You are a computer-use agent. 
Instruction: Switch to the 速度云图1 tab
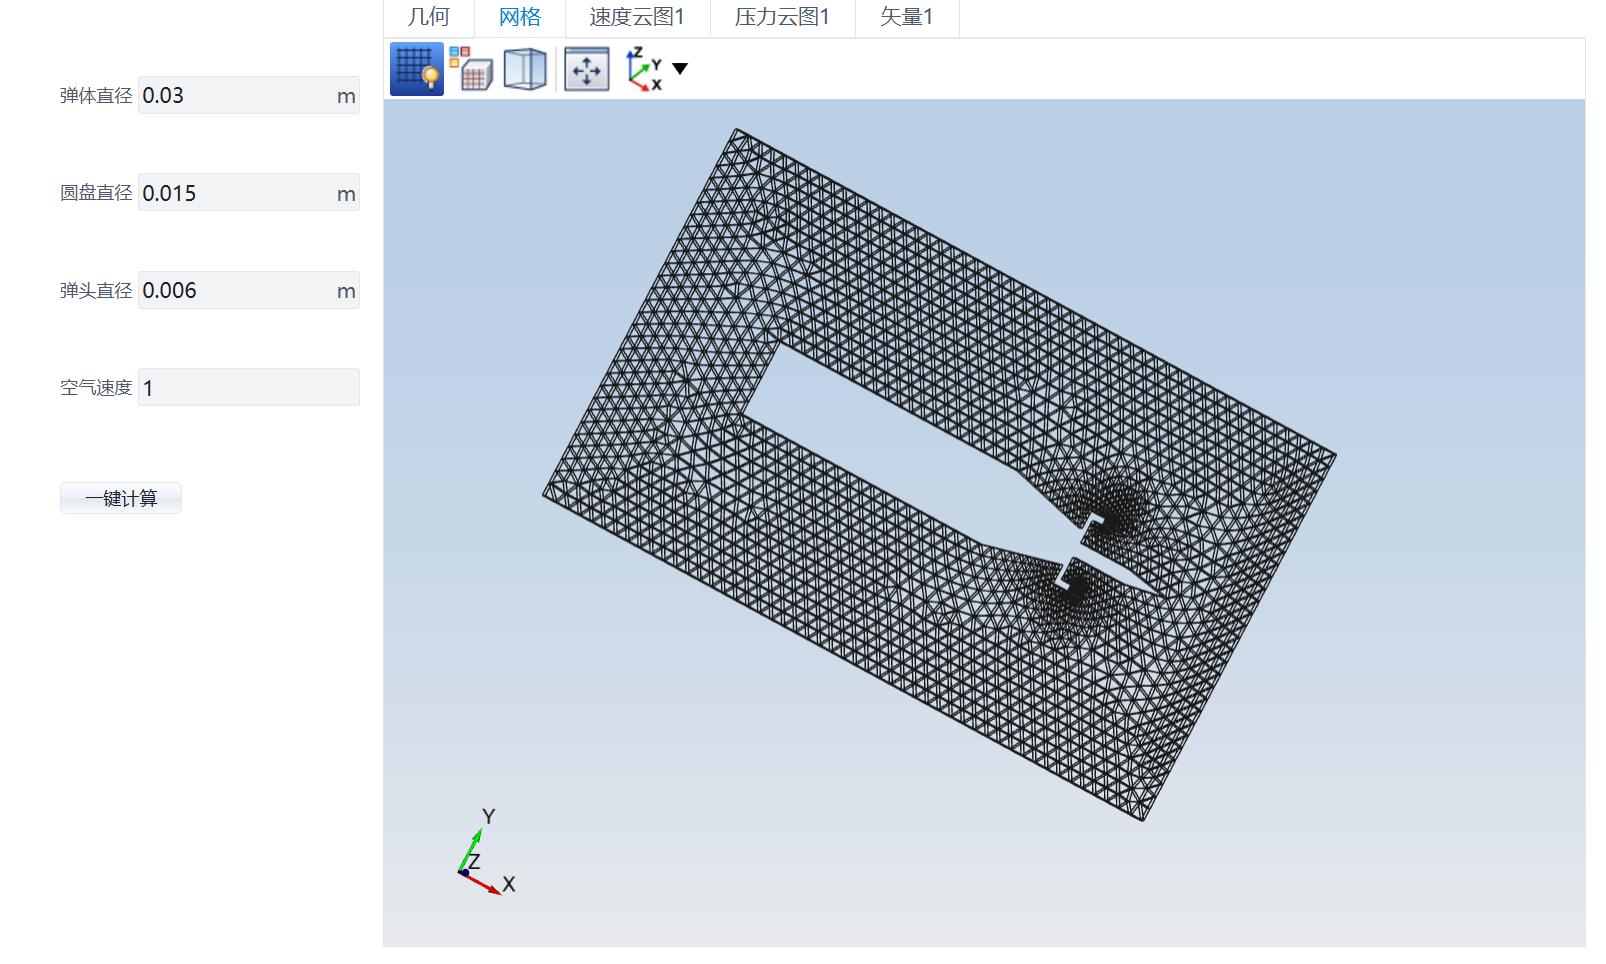[637, 17]
